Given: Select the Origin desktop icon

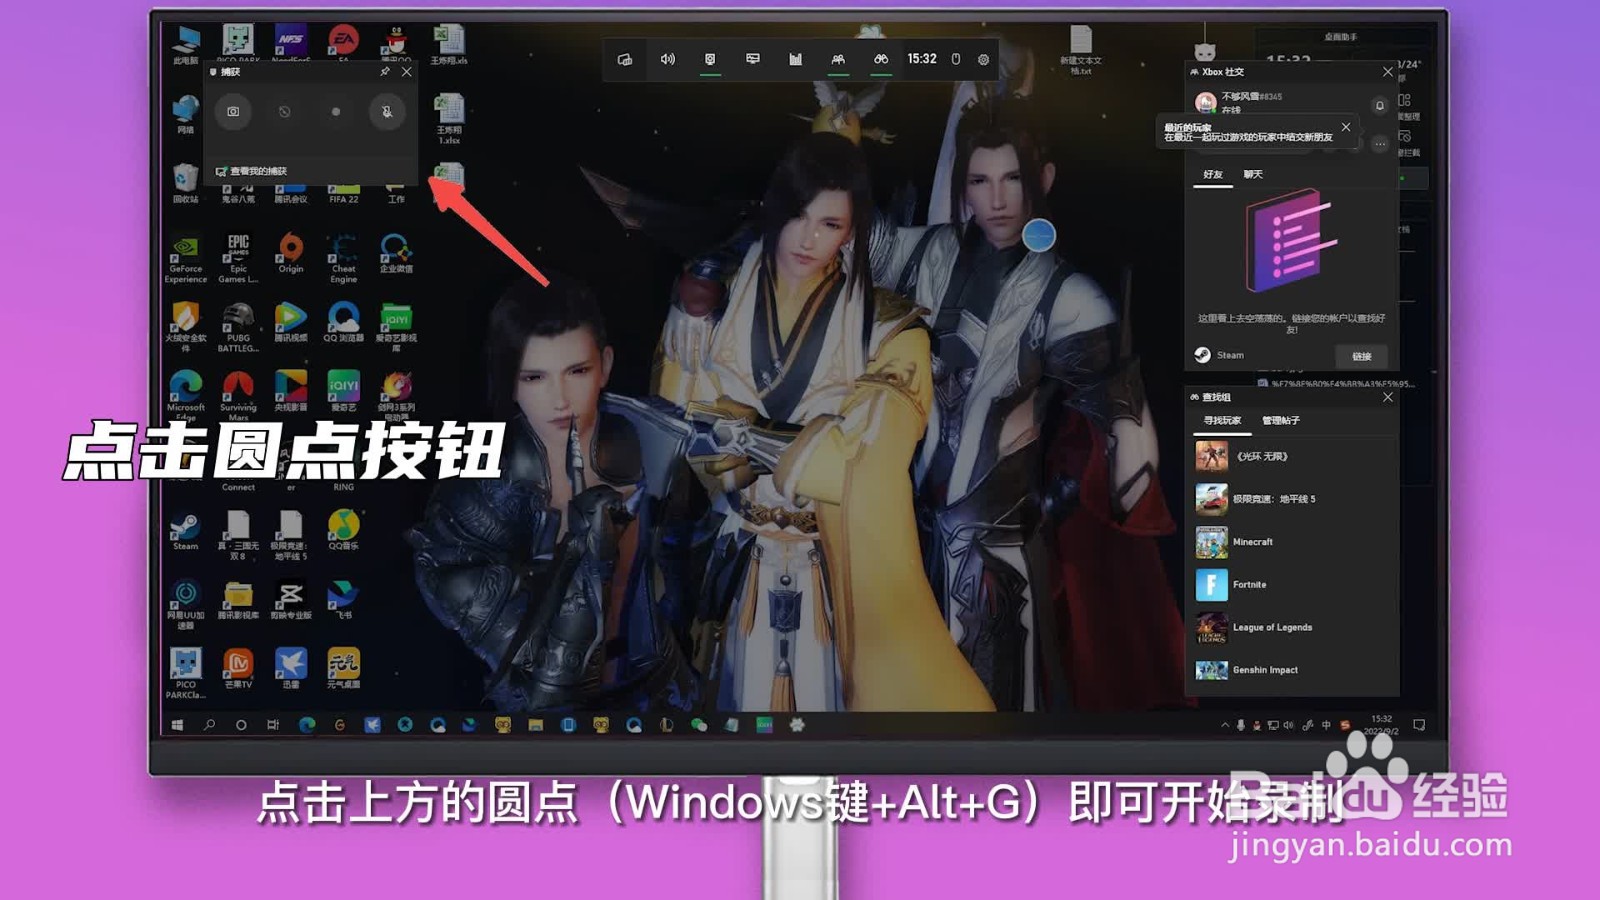Looking at the screenshot, I should 291,253.
